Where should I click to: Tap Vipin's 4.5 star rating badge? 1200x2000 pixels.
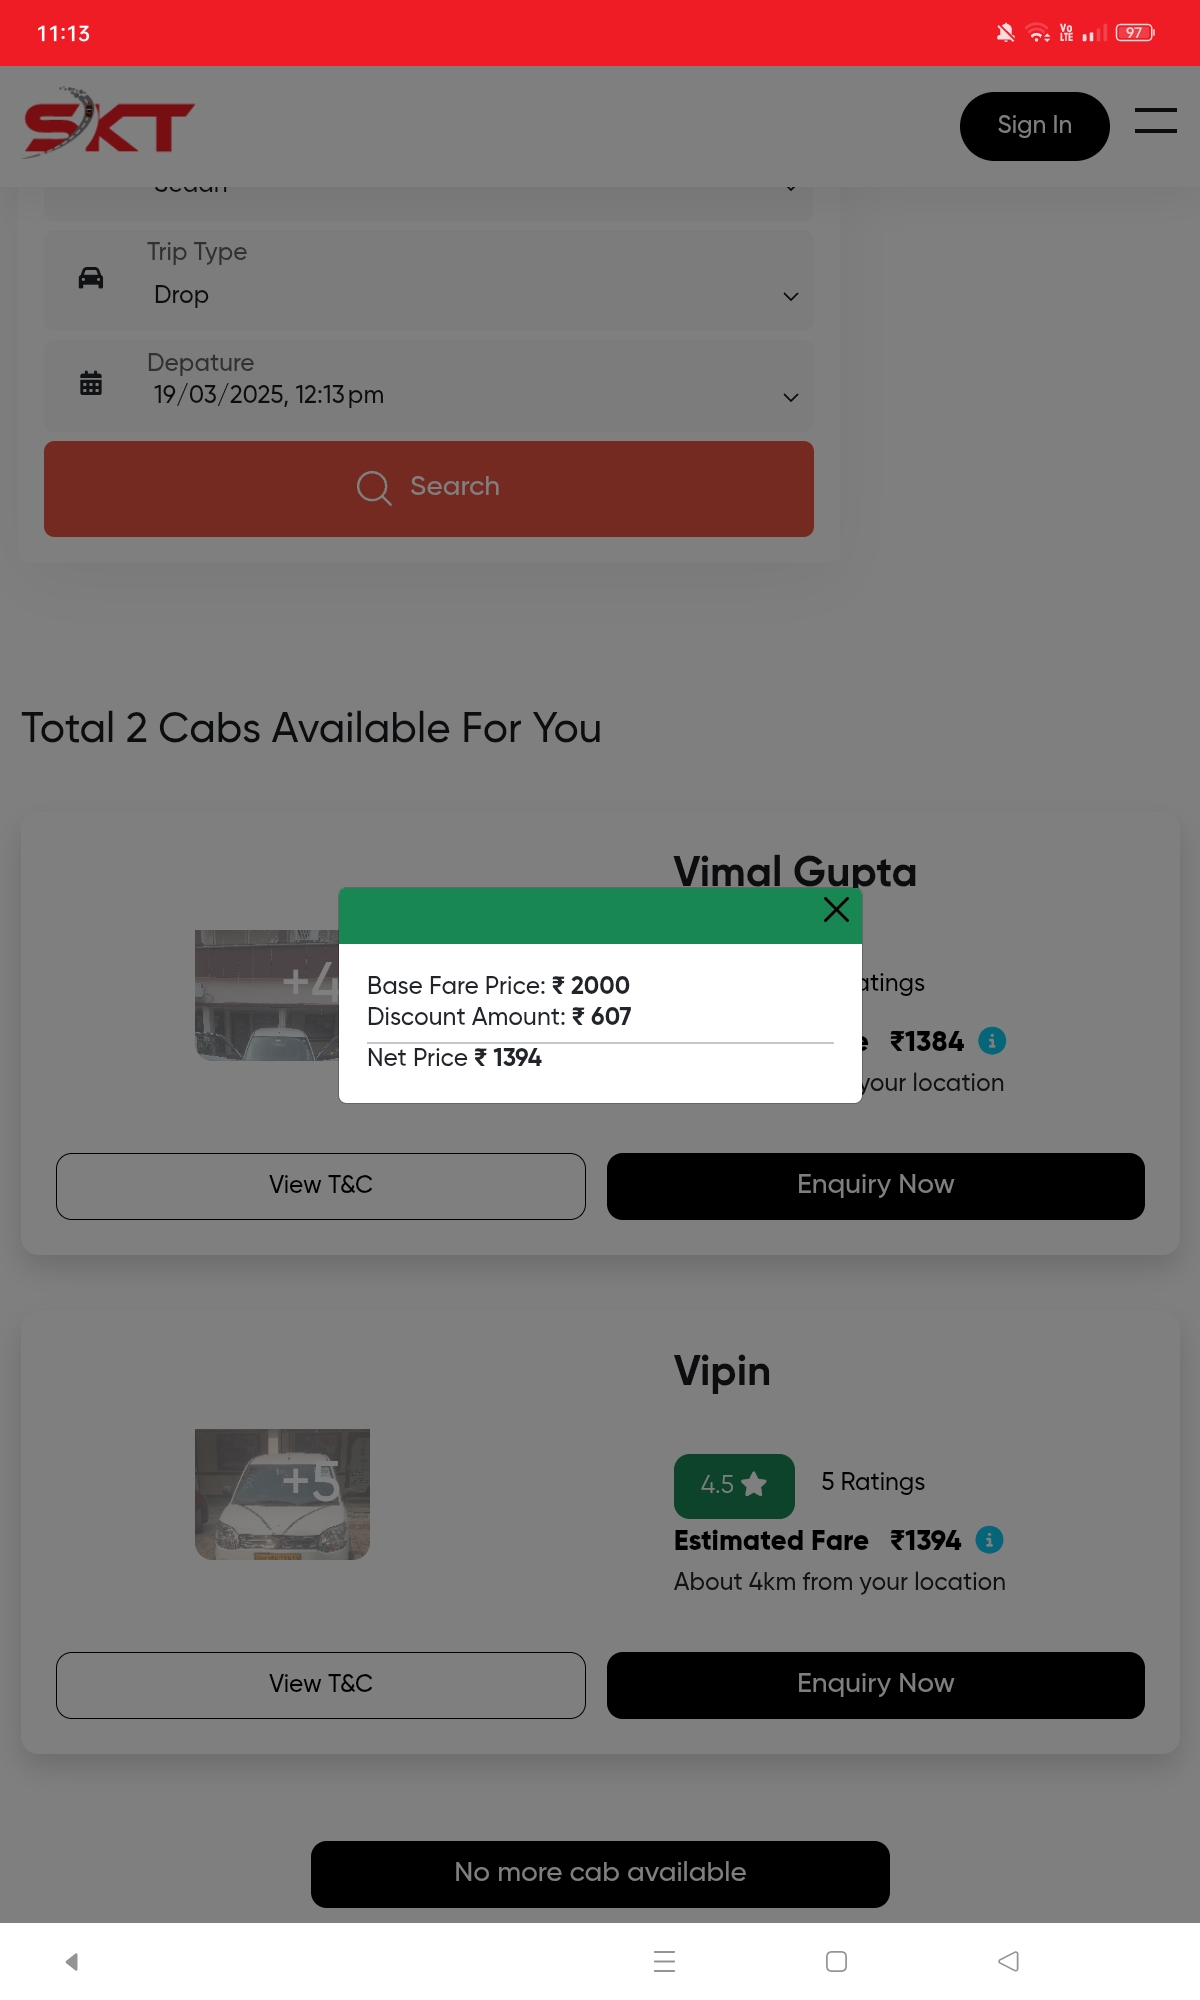point(734,1485)
